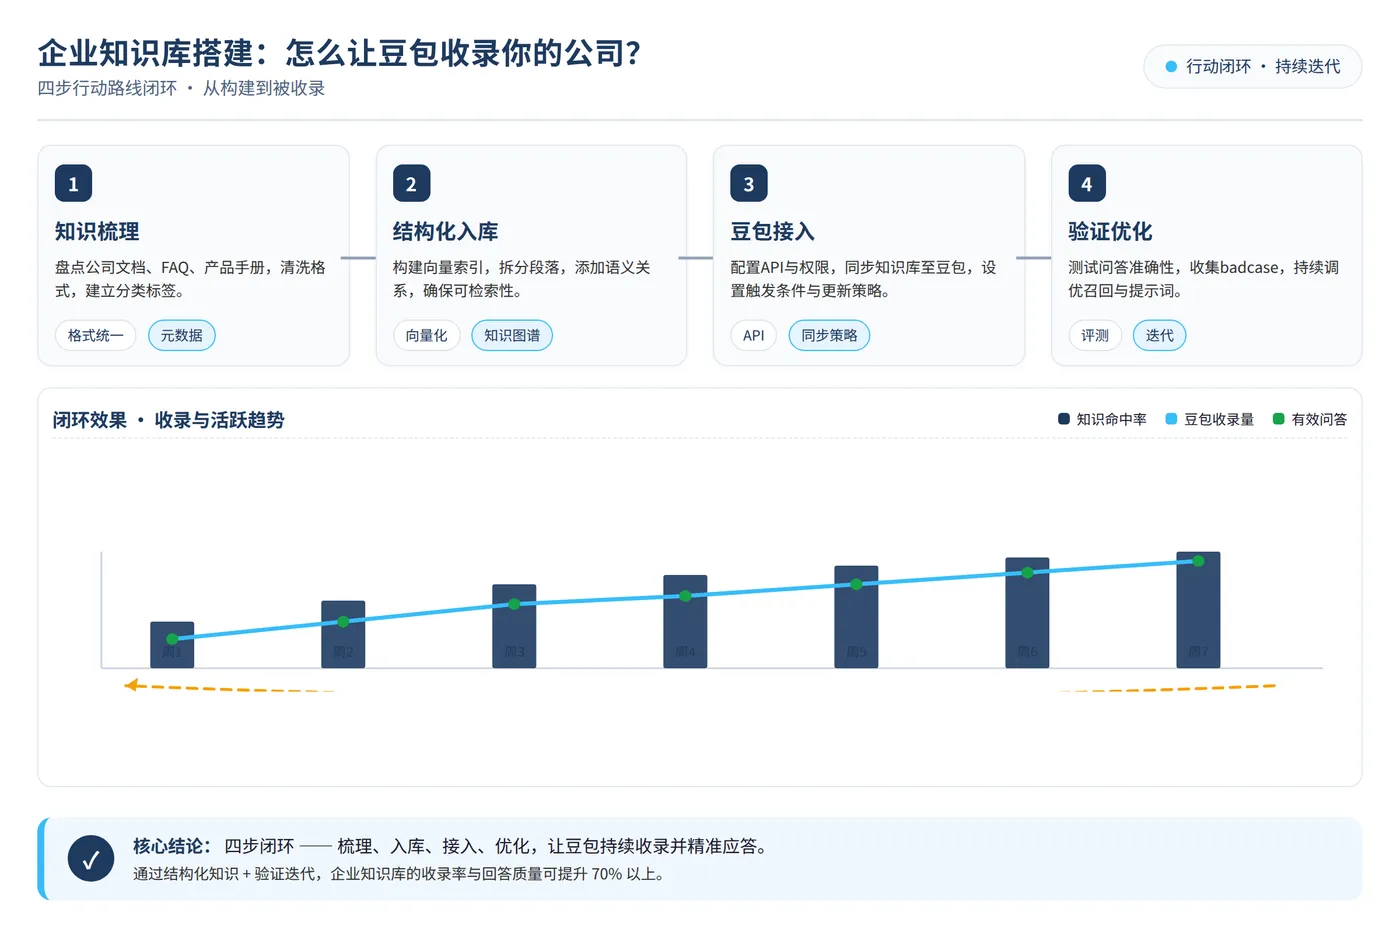1400x933 pixels.
Task: Click the step 1 number badge
Action: (73, 184)
